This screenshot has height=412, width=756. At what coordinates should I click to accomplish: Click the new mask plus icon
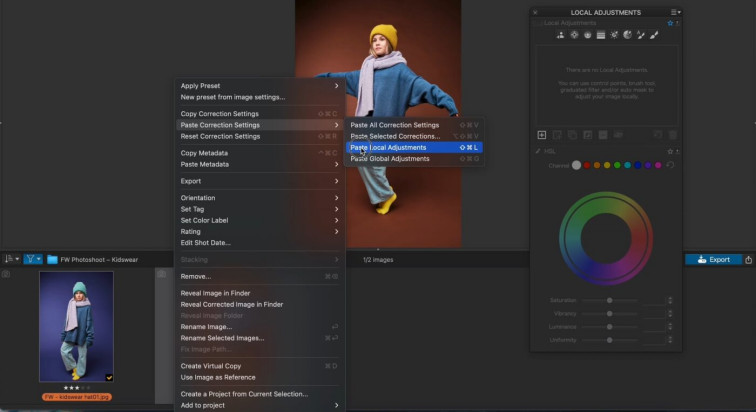(x=542, y=135)
